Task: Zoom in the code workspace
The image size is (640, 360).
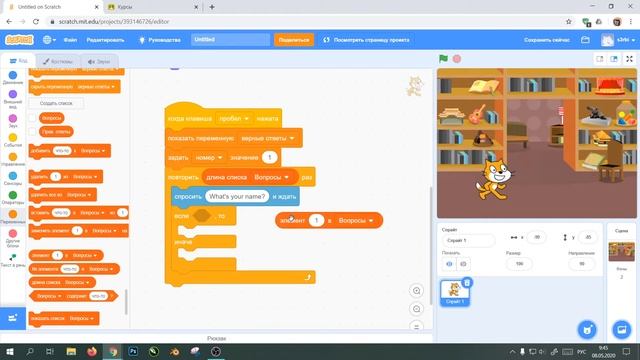Action: click(416, 291)
